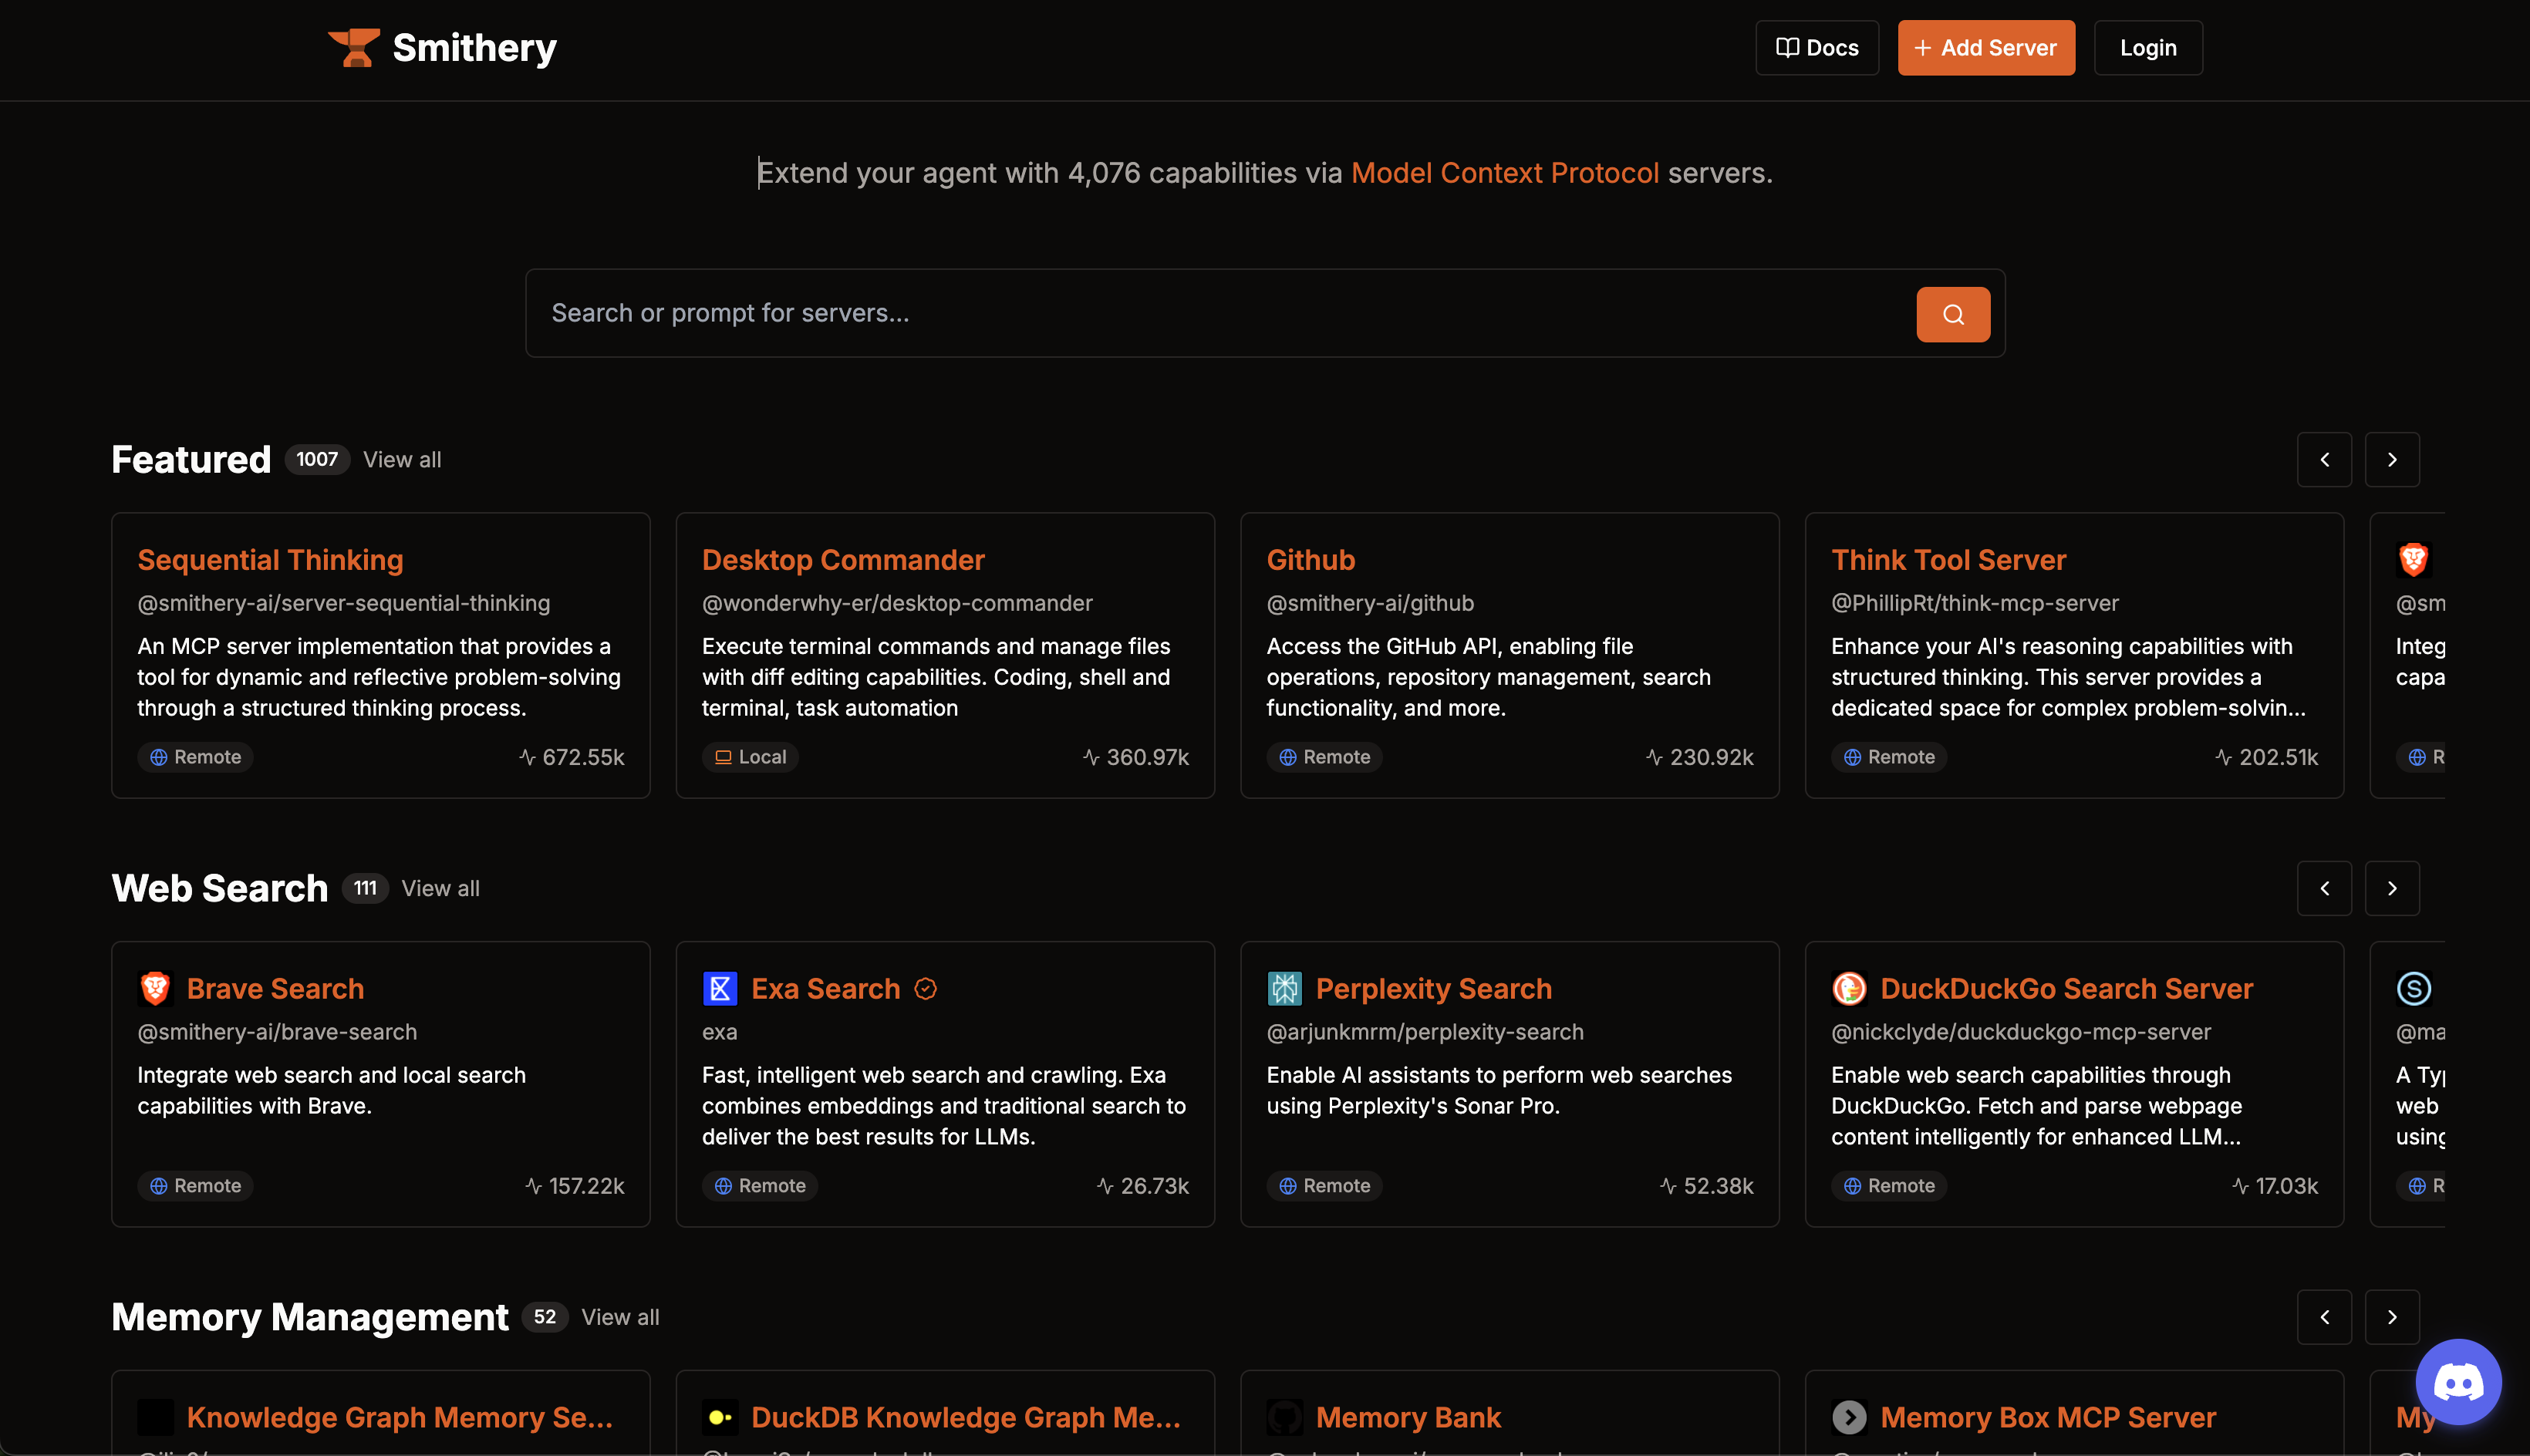This screenshot has width=2530, height=1456.
Task: Click the Memory Management count badge 52
Action: point(545,1318)
